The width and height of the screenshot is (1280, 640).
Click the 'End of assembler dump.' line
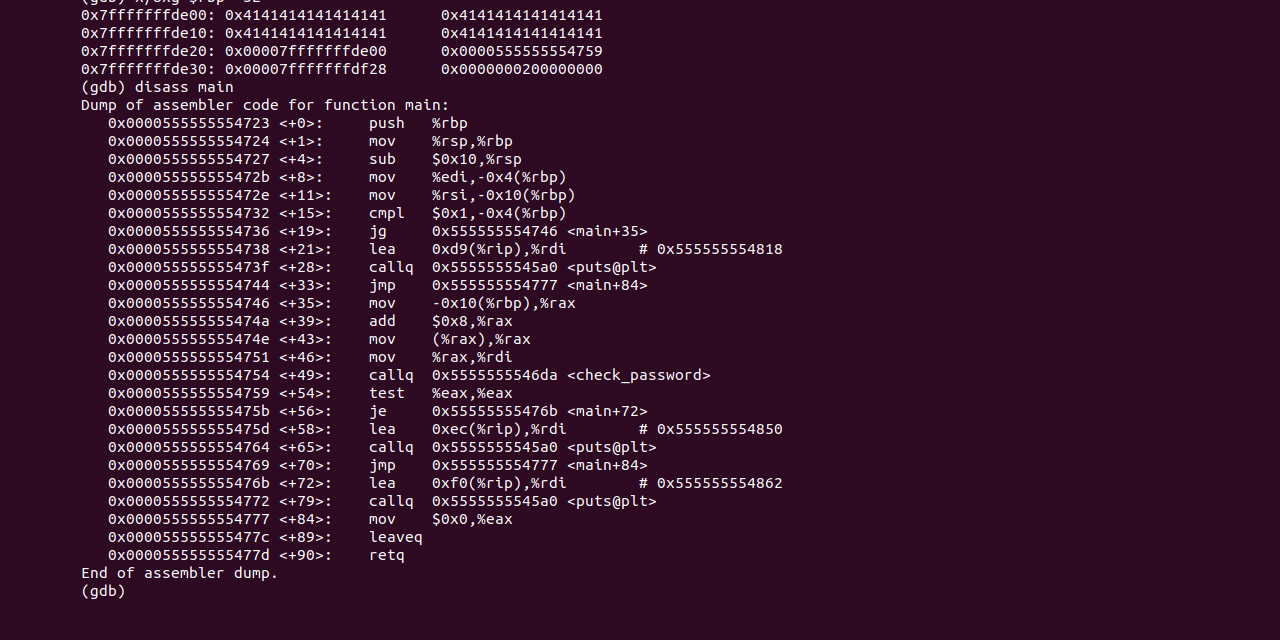[180, 573]
